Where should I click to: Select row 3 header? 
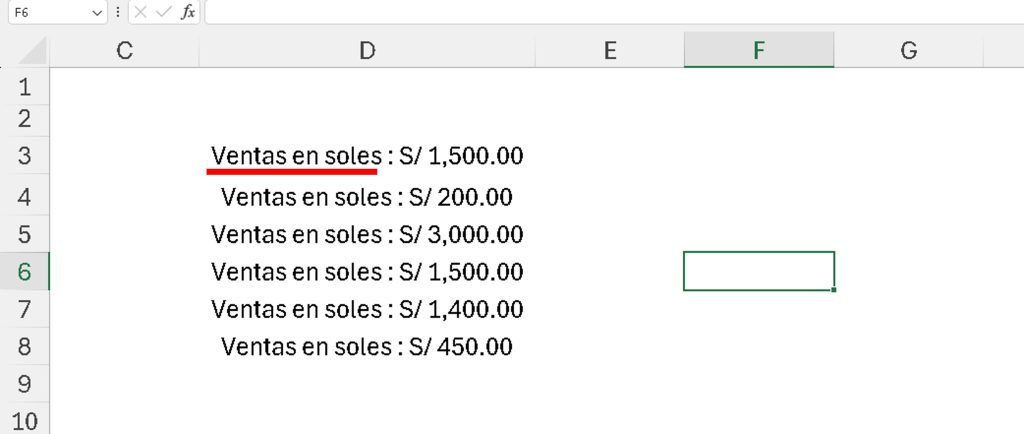pos(25,157)
